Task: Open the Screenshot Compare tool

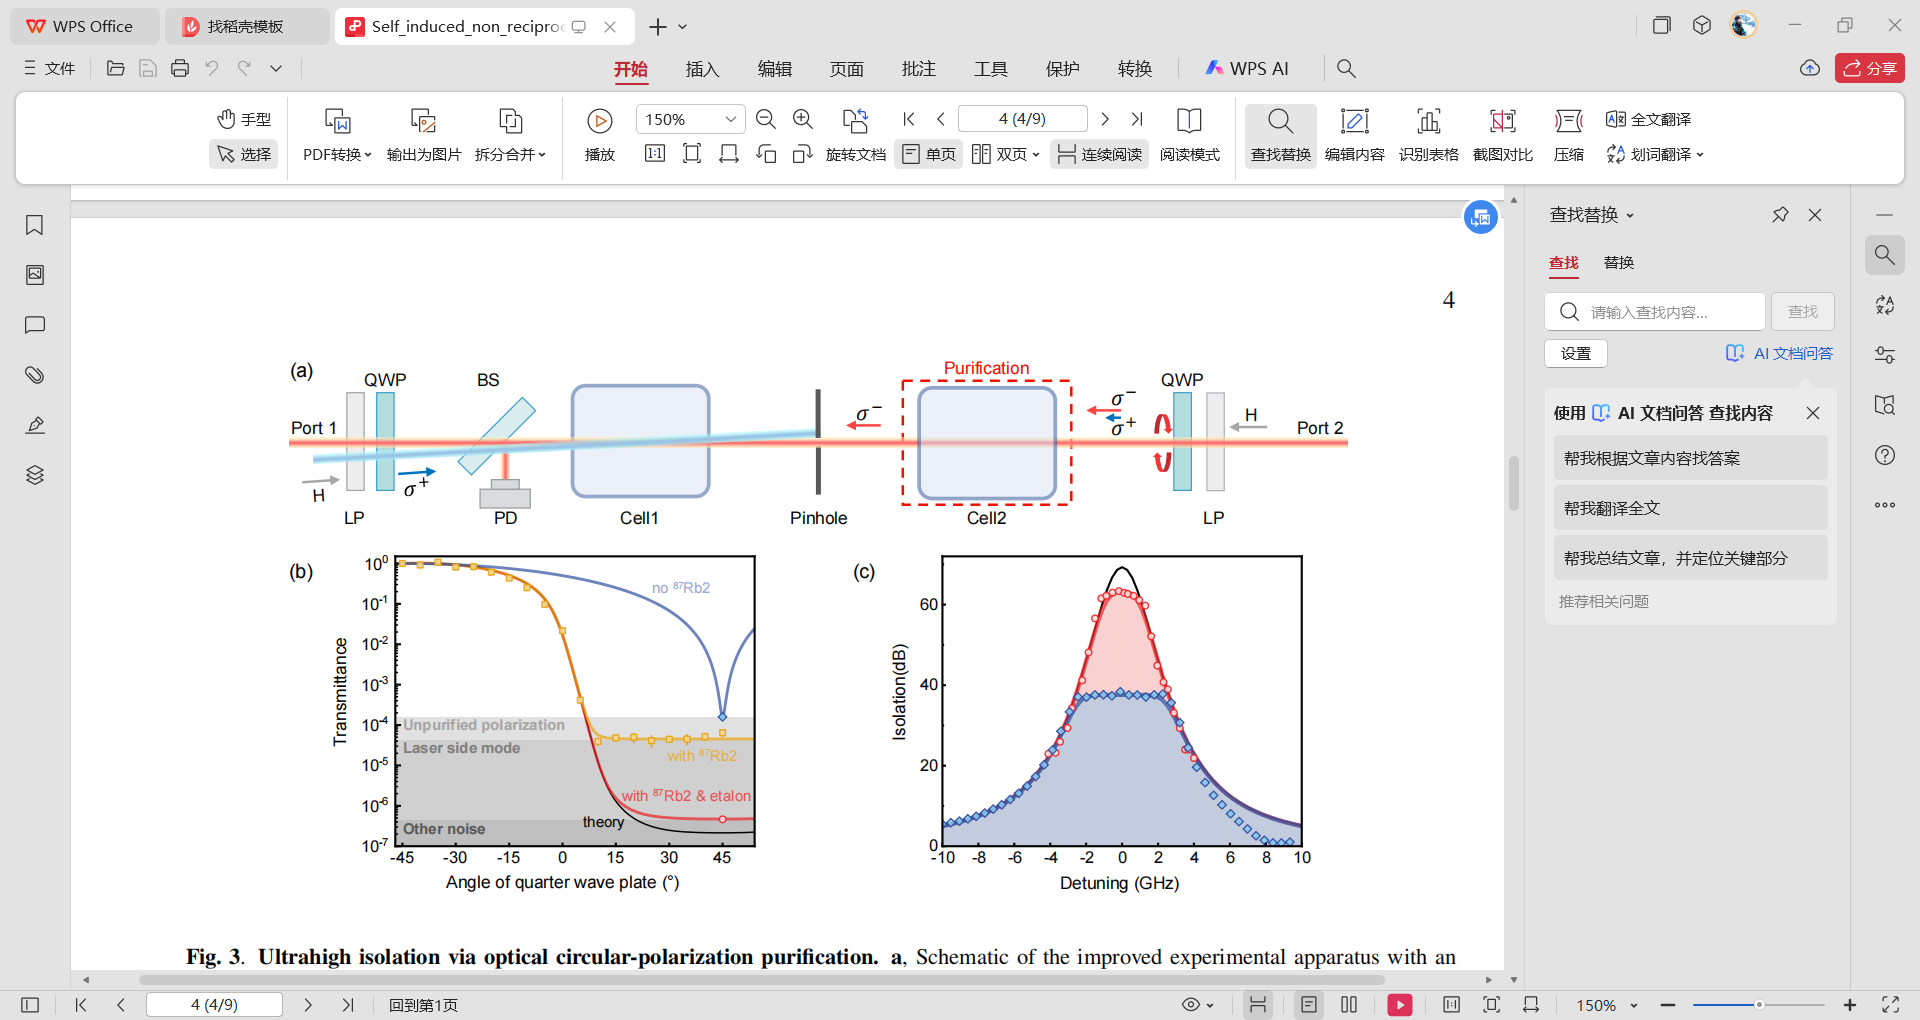Action: click(x=1502, y=121)
